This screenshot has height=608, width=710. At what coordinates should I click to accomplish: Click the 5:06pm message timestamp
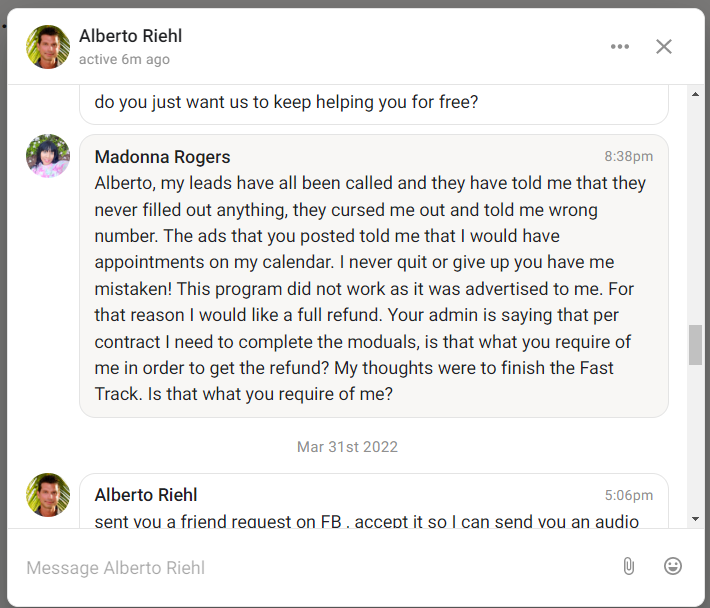click(628, 495)
